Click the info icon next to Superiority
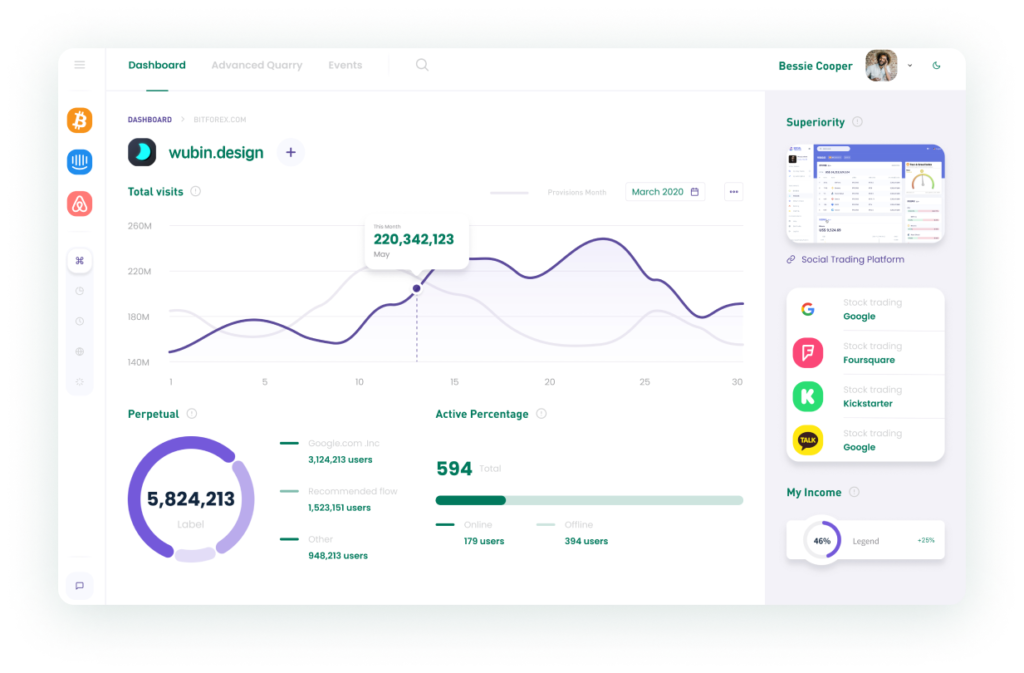Screen dimensions: 1024x673 pos(857,121)
